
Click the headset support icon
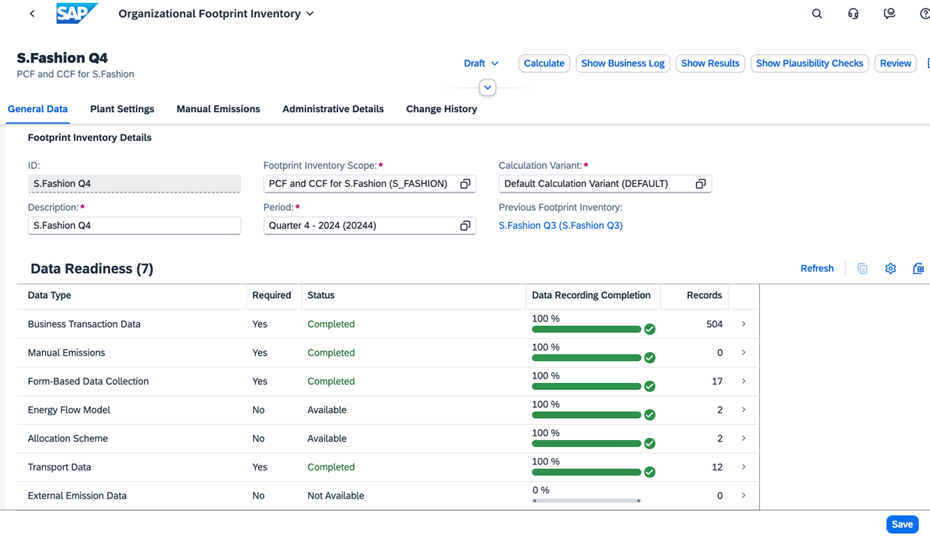tap(853, 14)
